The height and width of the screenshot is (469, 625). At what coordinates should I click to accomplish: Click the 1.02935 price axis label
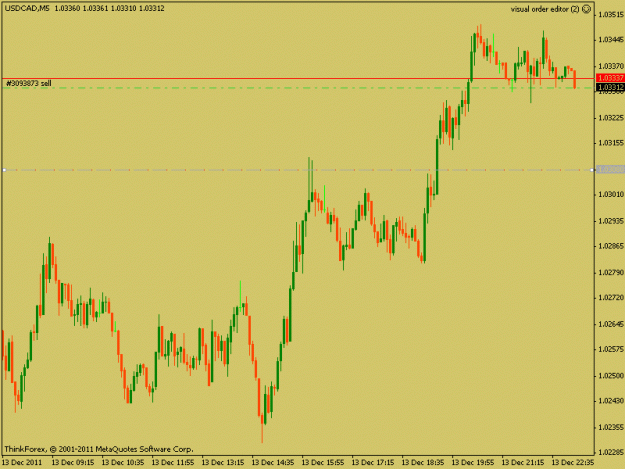pos(611,221)
